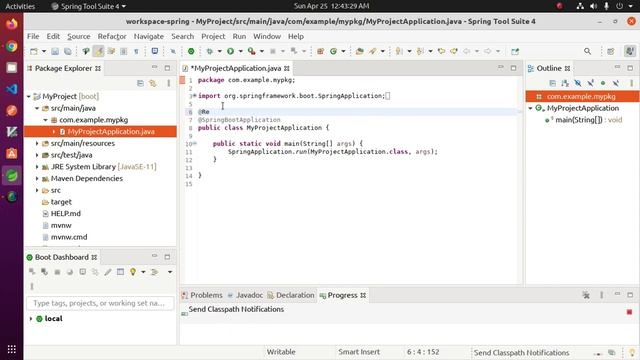Open the Refactor menu

(112, 36)
